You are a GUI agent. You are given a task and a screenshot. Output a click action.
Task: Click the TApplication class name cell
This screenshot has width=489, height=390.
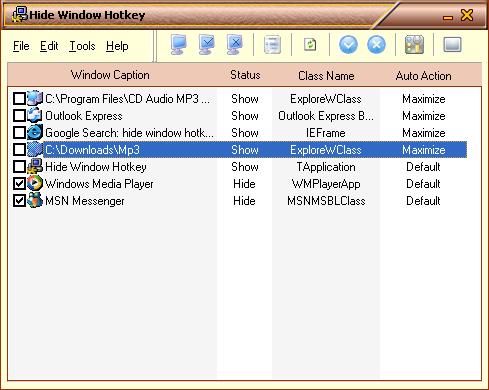coord(326,167)
